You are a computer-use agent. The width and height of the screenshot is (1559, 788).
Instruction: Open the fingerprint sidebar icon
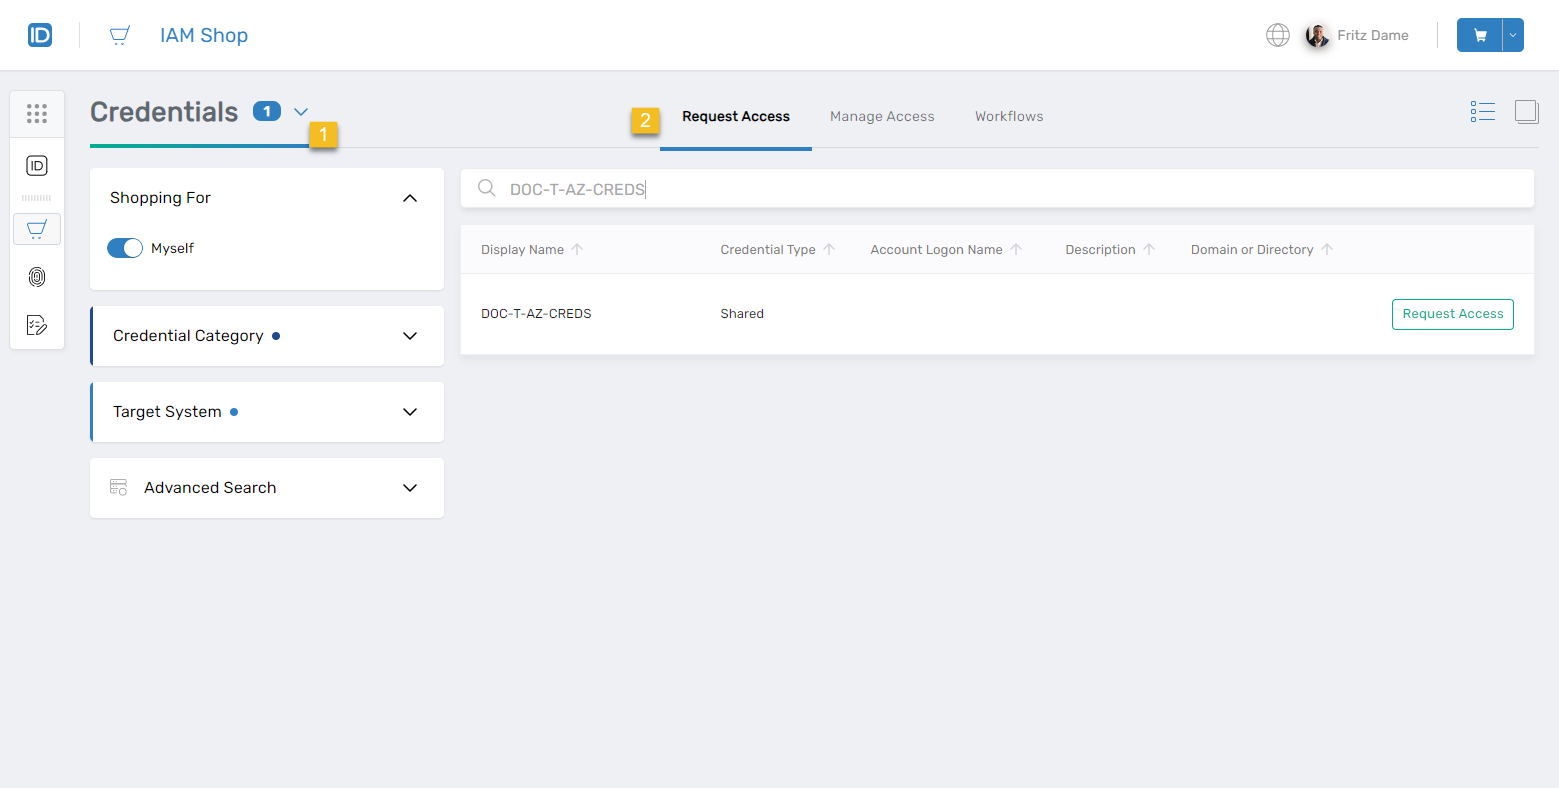point(37,277)
